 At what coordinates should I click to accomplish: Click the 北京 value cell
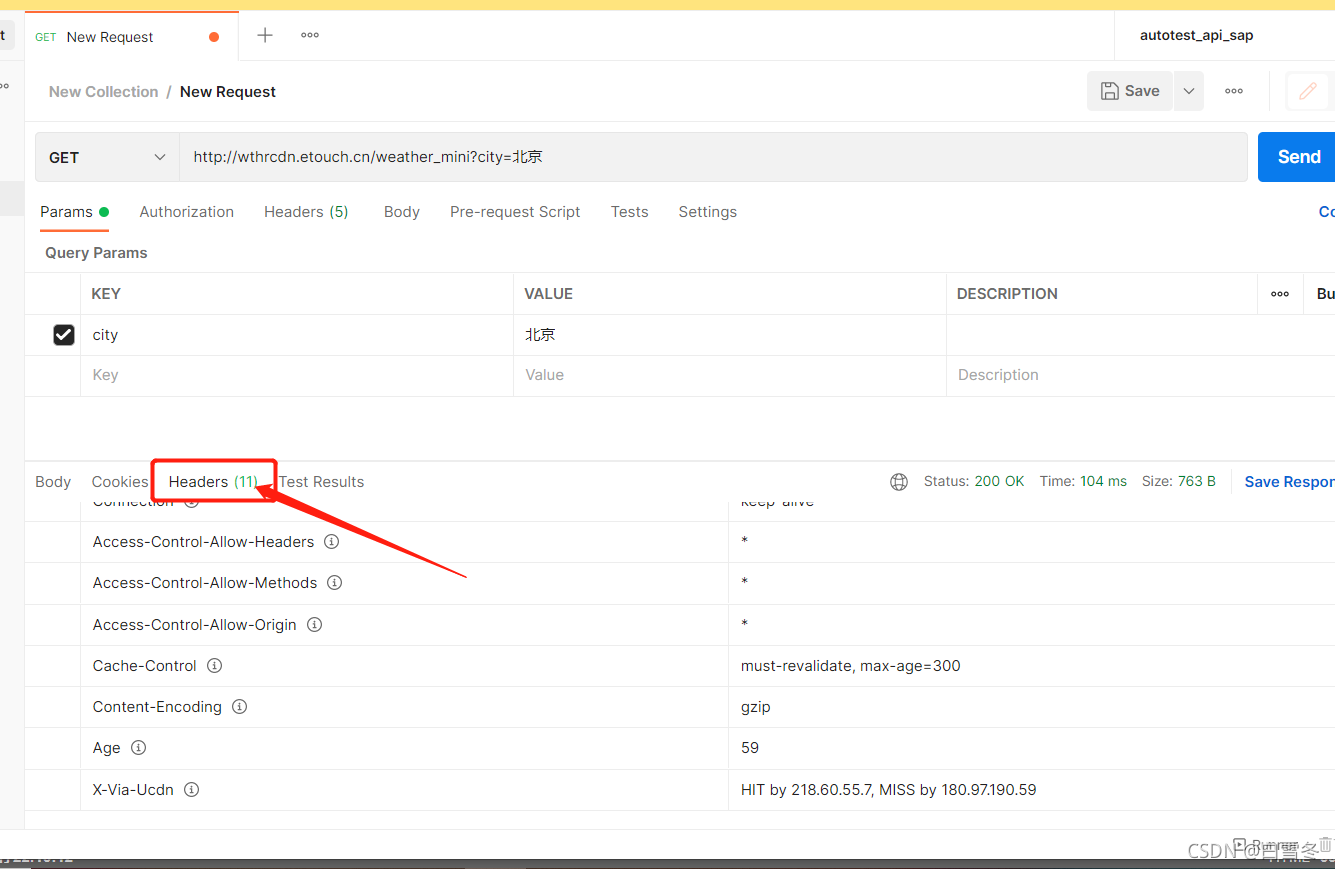coord(730,335)
